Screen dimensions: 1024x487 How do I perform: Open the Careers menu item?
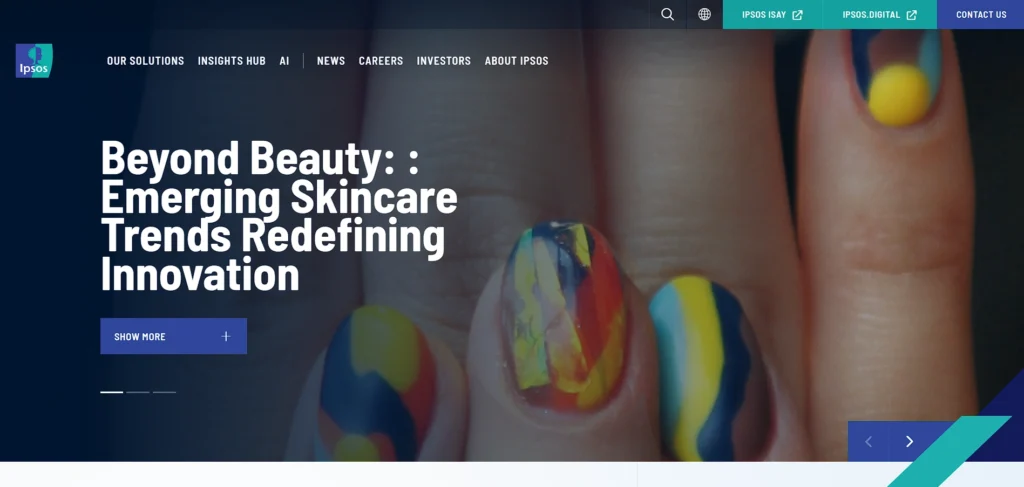381,61
